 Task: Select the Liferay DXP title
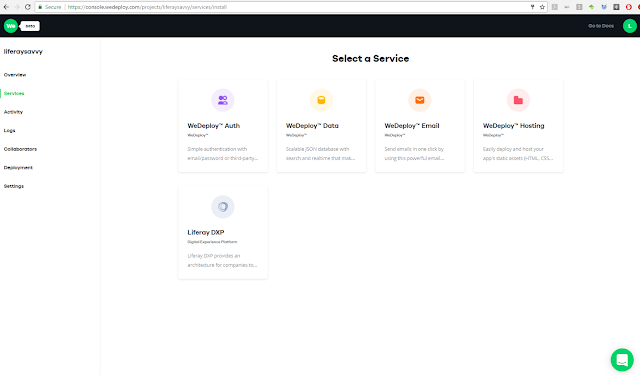[x=206, y=232]
